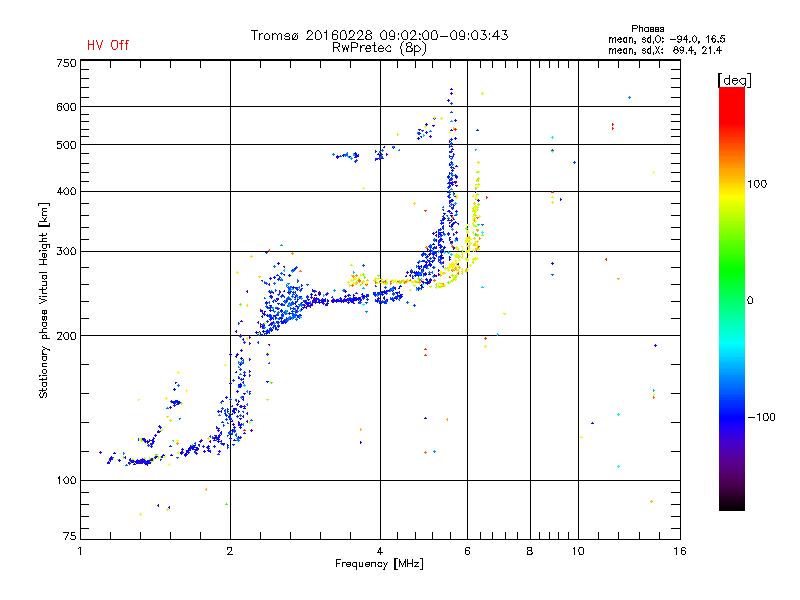The height and width of the screenshot is (600, 800).
Task: Click the plot title 'Tromsø 20160228 09:02:00-09:03:43'
Action: (x=379, y=35)
